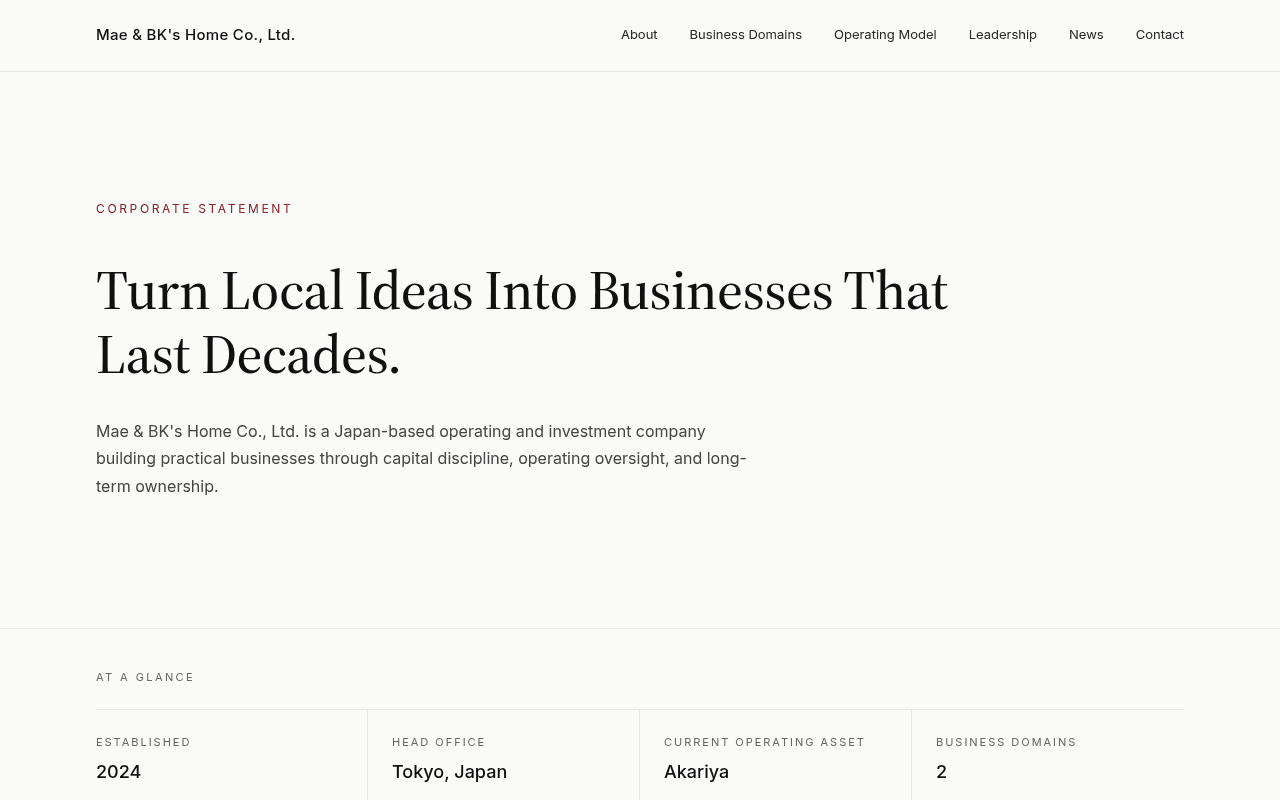The image size is (1280, 800).
Task: Click the headline "Turn Local Ideas Into Businesses"
Action: pyautogui.click(x=522, y=322)
